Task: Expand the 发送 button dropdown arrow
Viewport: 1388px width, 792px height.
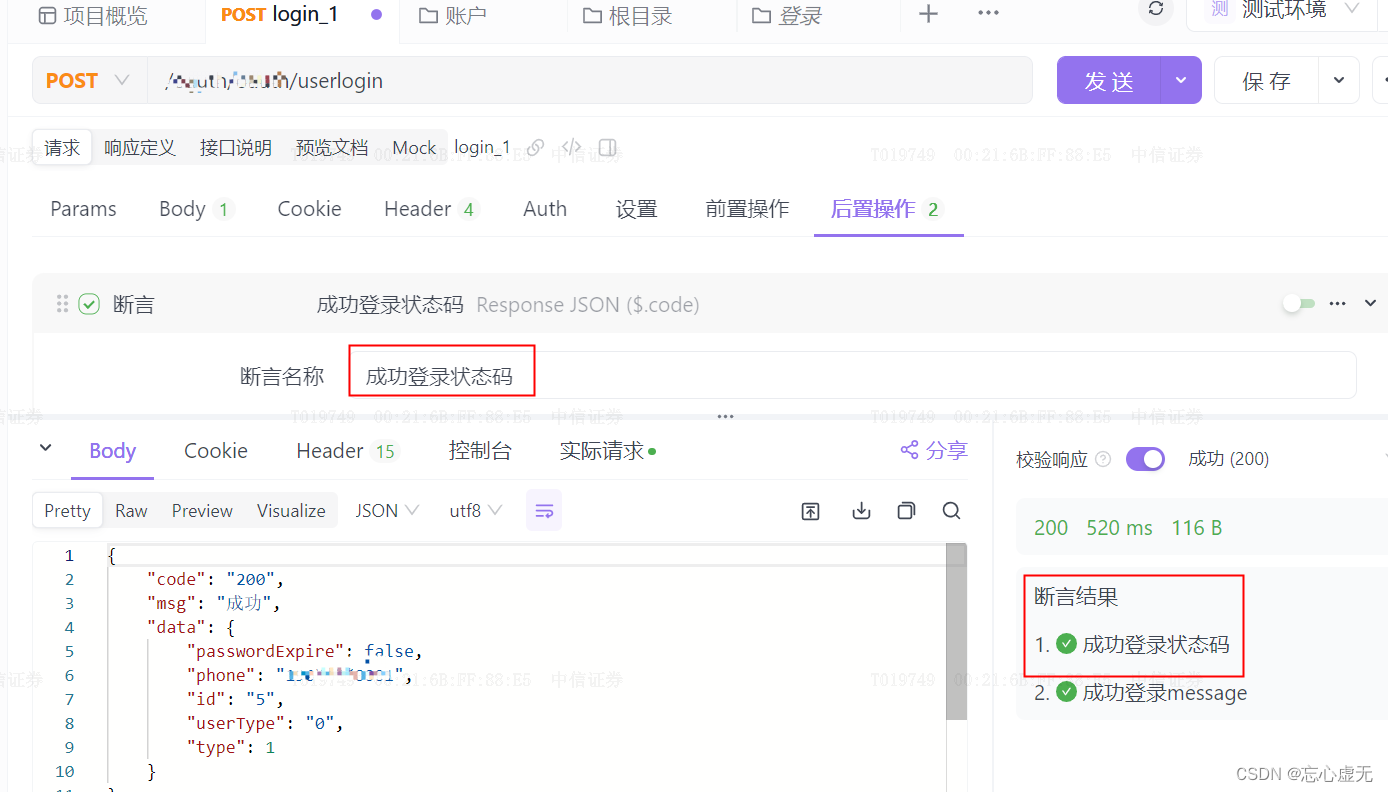Action: pos(1181,81)
